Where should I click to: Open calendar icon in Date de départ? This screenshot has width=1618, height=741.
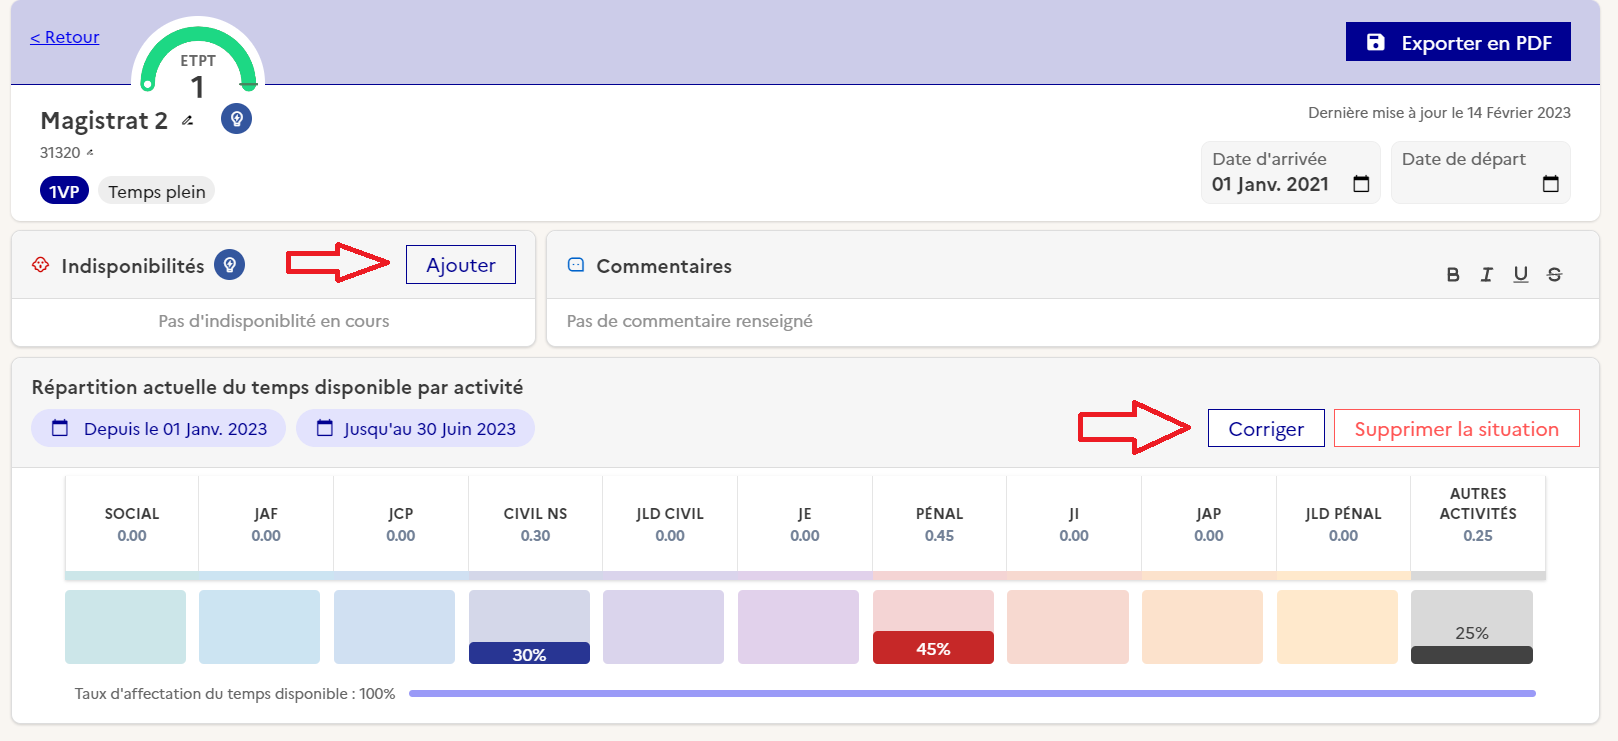1550,184
